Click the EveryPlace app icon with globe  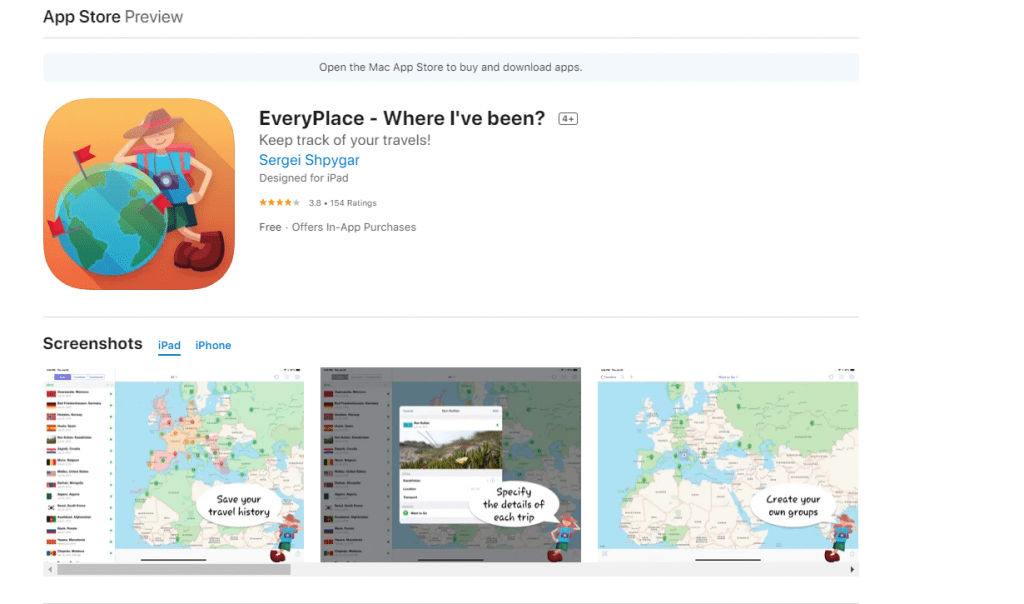click(139, 194)
